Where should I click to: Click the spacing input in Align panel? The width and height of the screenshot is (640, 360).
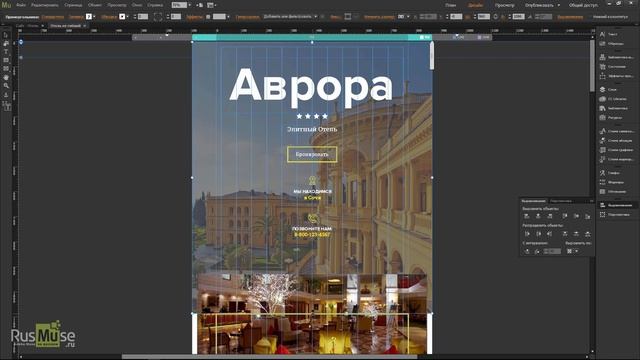552,251
